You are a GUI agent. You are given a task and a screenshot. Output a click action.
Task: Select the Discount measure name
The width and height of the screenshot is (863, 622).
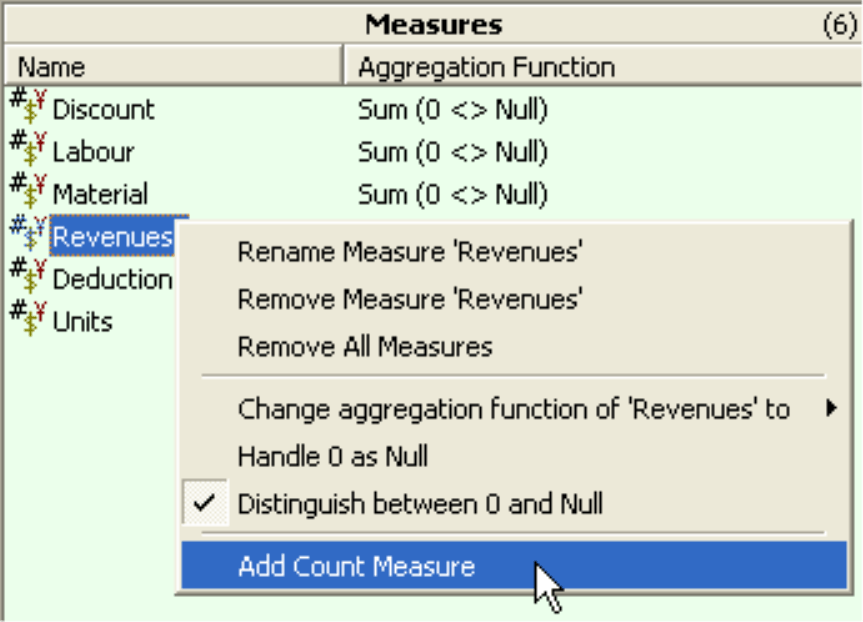[103, 109]
